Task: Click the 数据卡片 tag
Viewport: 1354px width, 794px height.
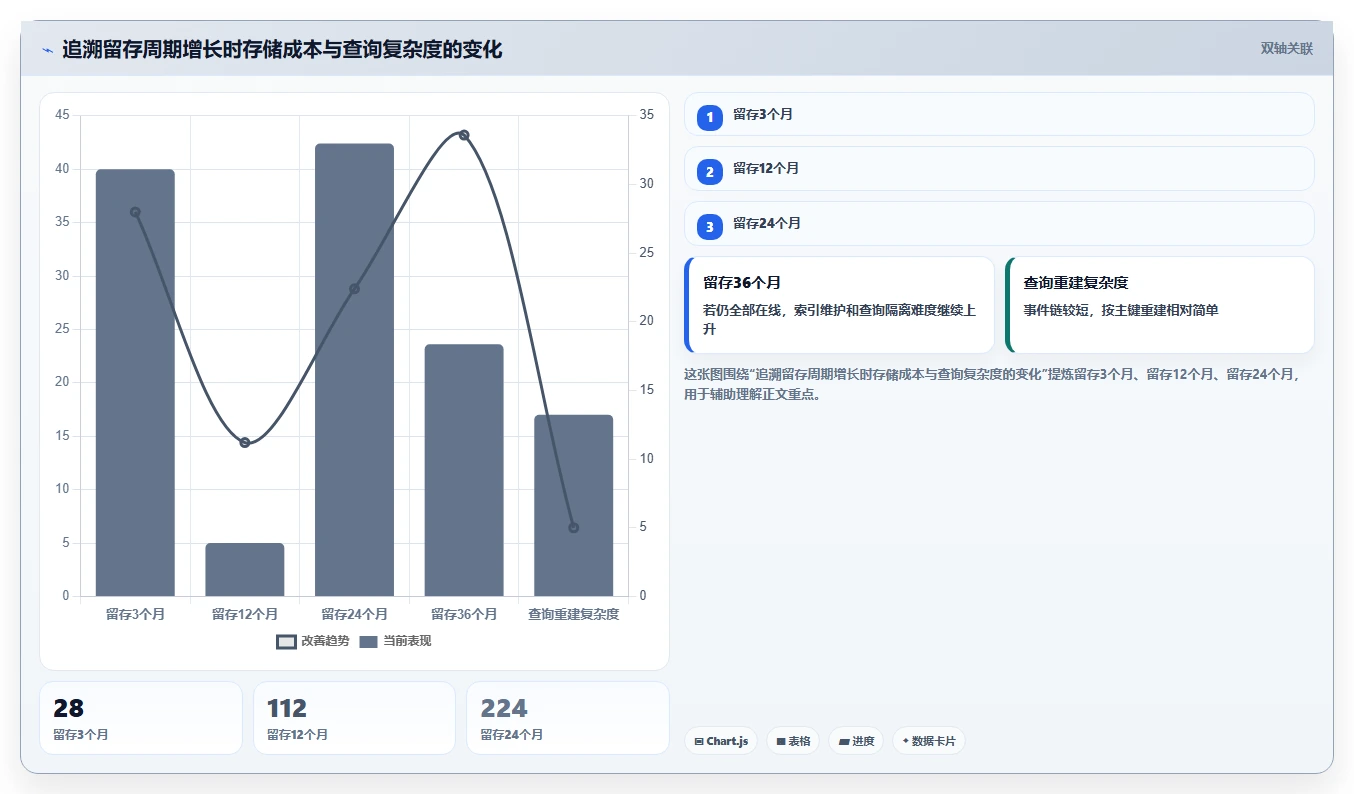Action: coord(928,741)
